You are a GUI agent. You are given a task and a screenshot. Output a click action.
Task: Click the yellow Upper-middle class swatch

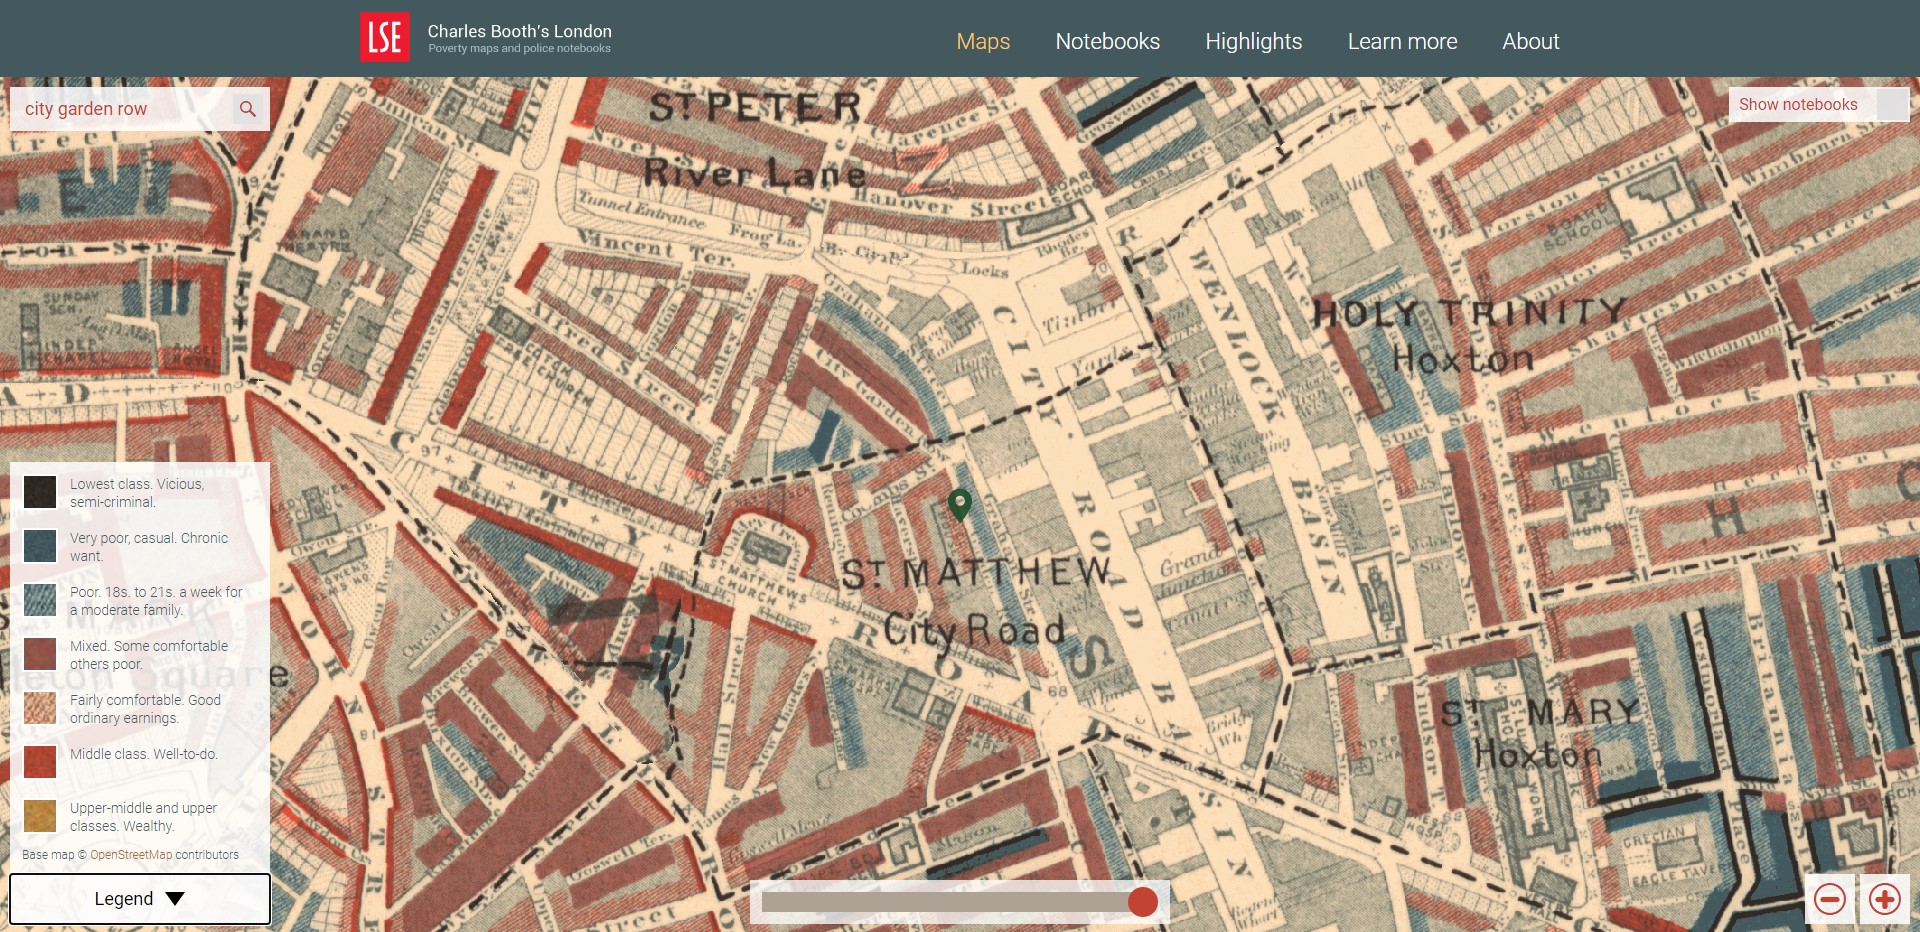click(40, 816)
